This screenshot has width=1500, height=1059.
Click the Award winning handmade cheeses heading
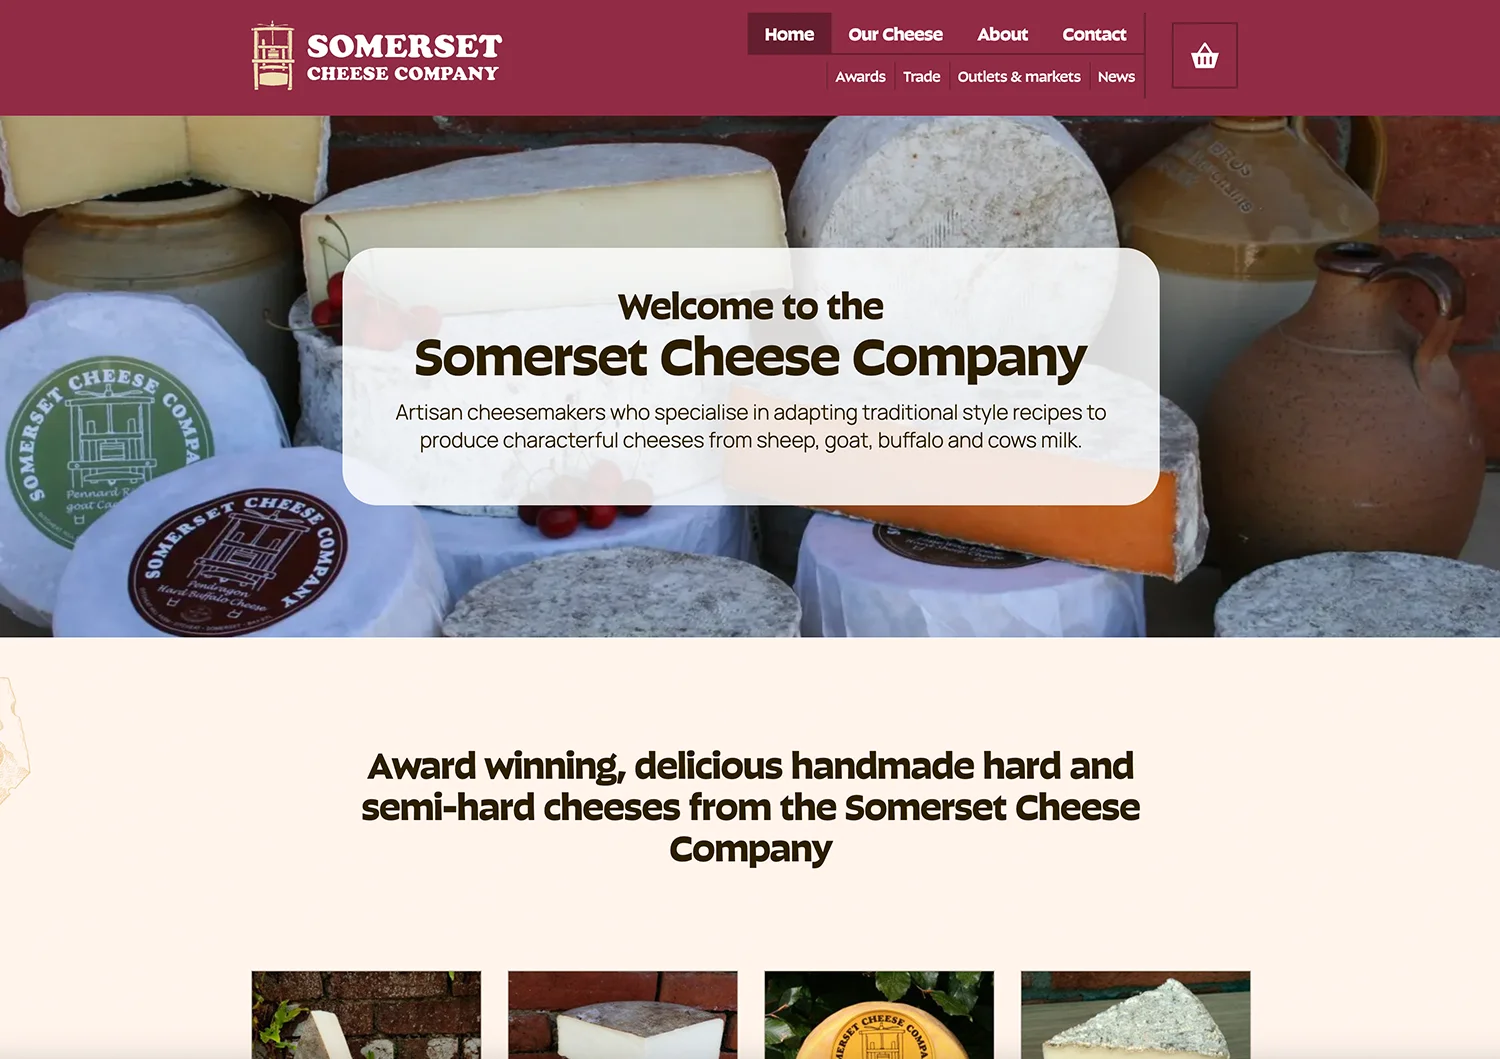point(750,807)
